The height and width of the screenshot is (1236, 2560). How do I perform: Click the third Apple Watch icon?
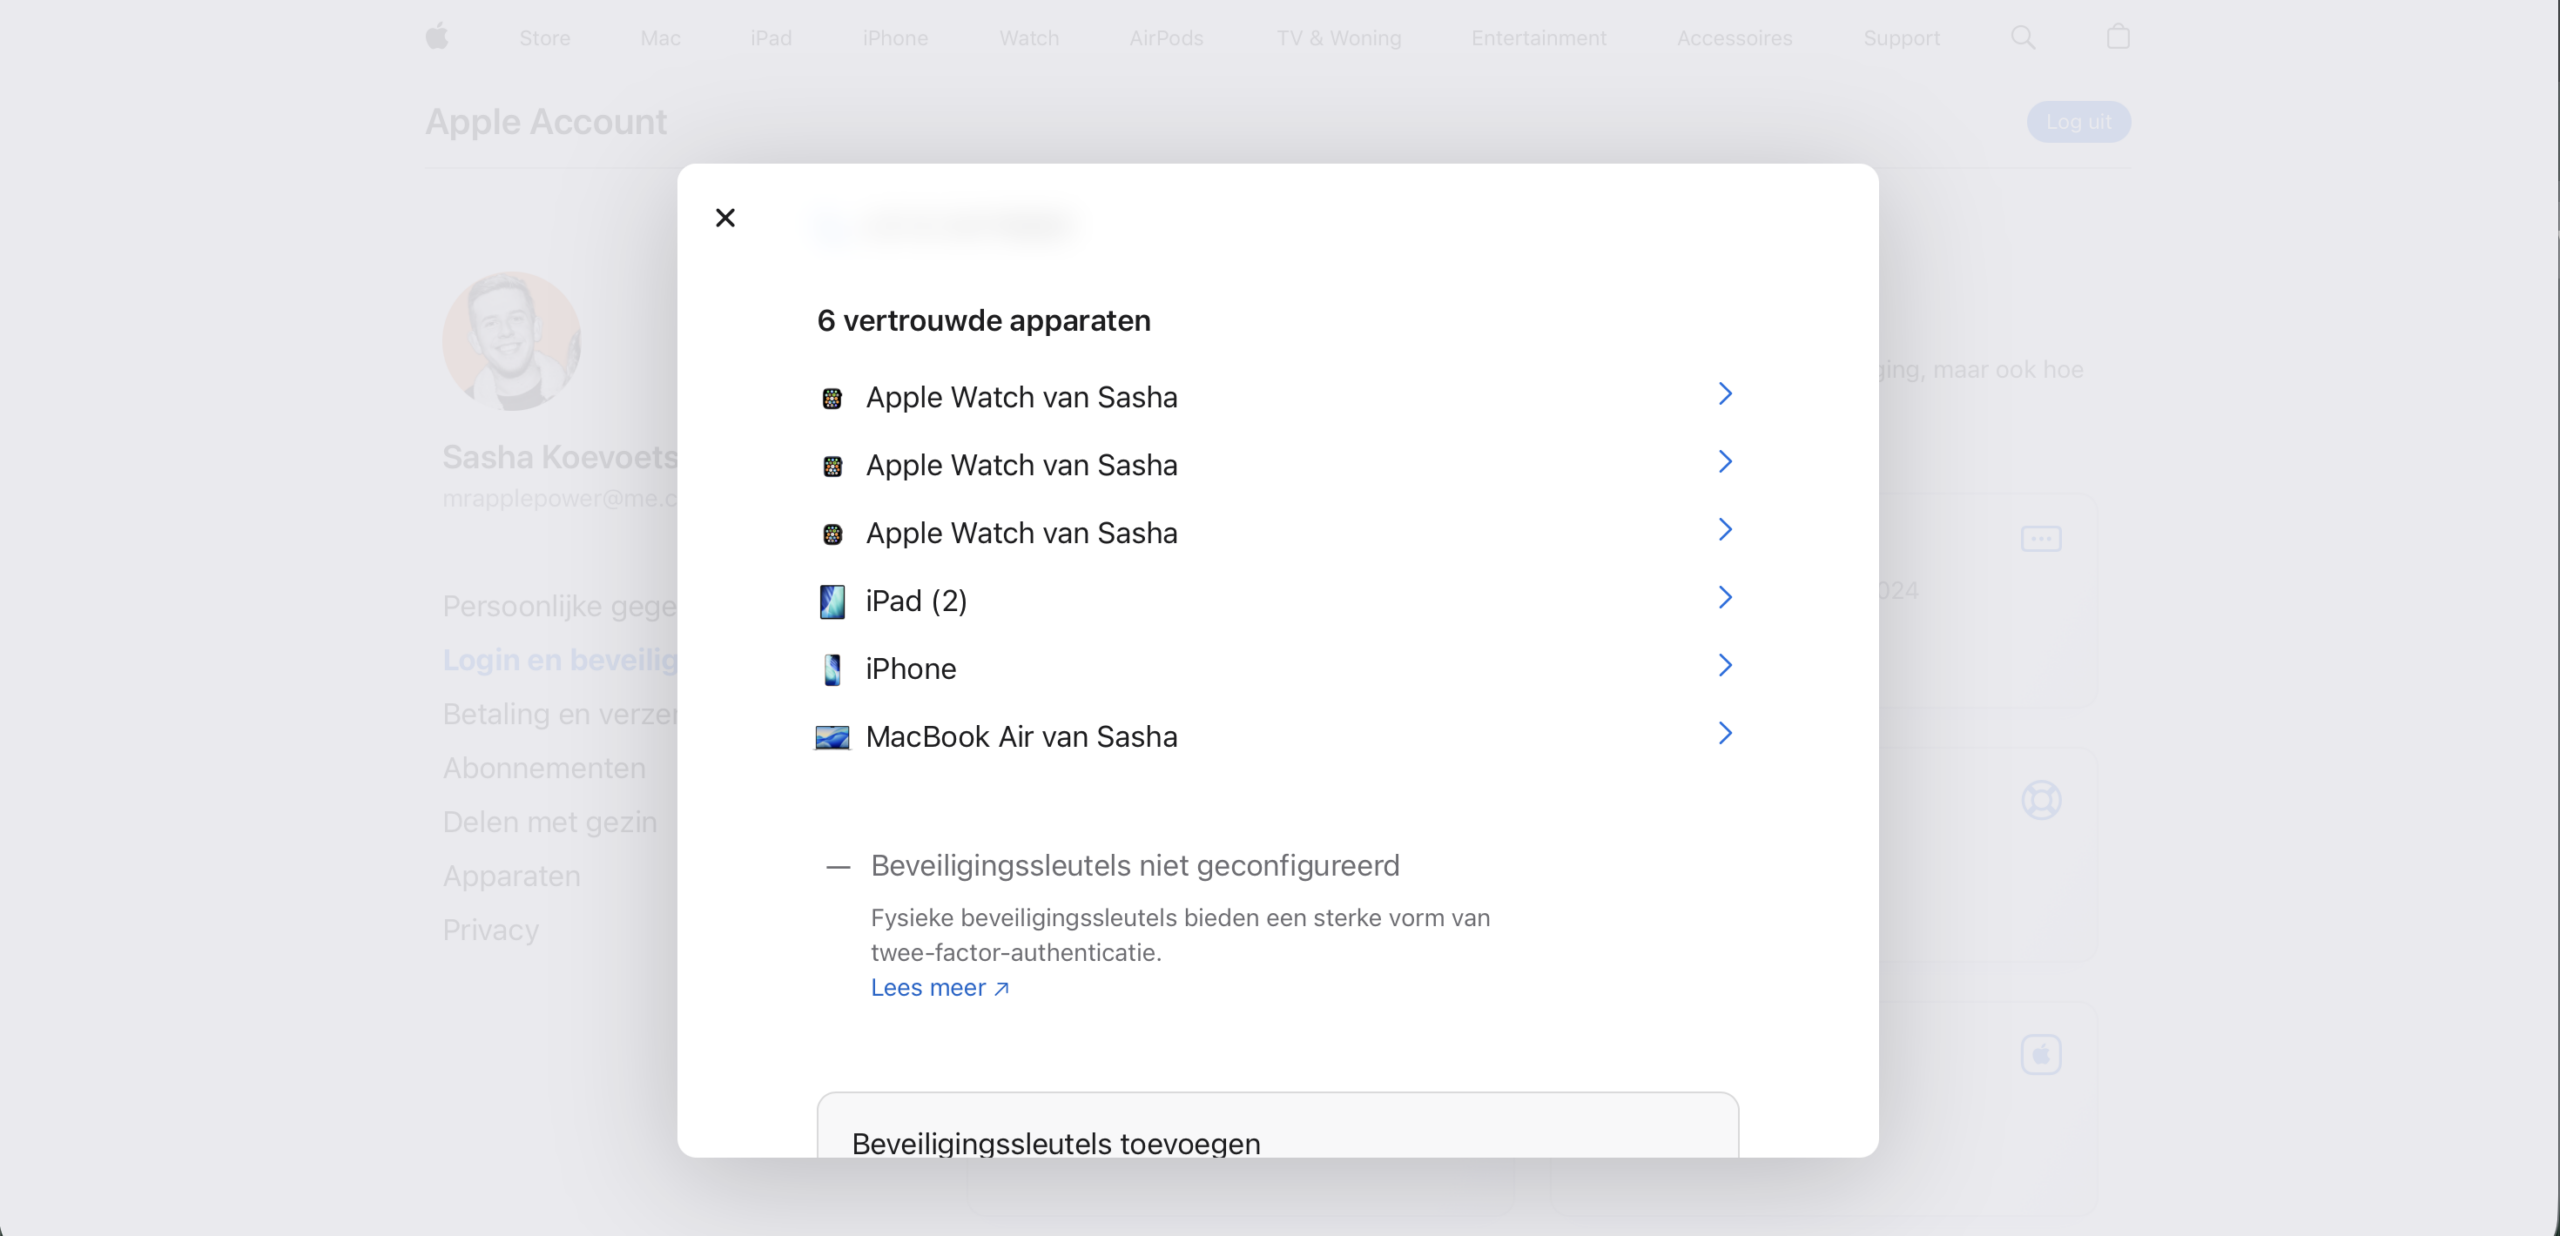pyautogui.click(x=832, y=535)
